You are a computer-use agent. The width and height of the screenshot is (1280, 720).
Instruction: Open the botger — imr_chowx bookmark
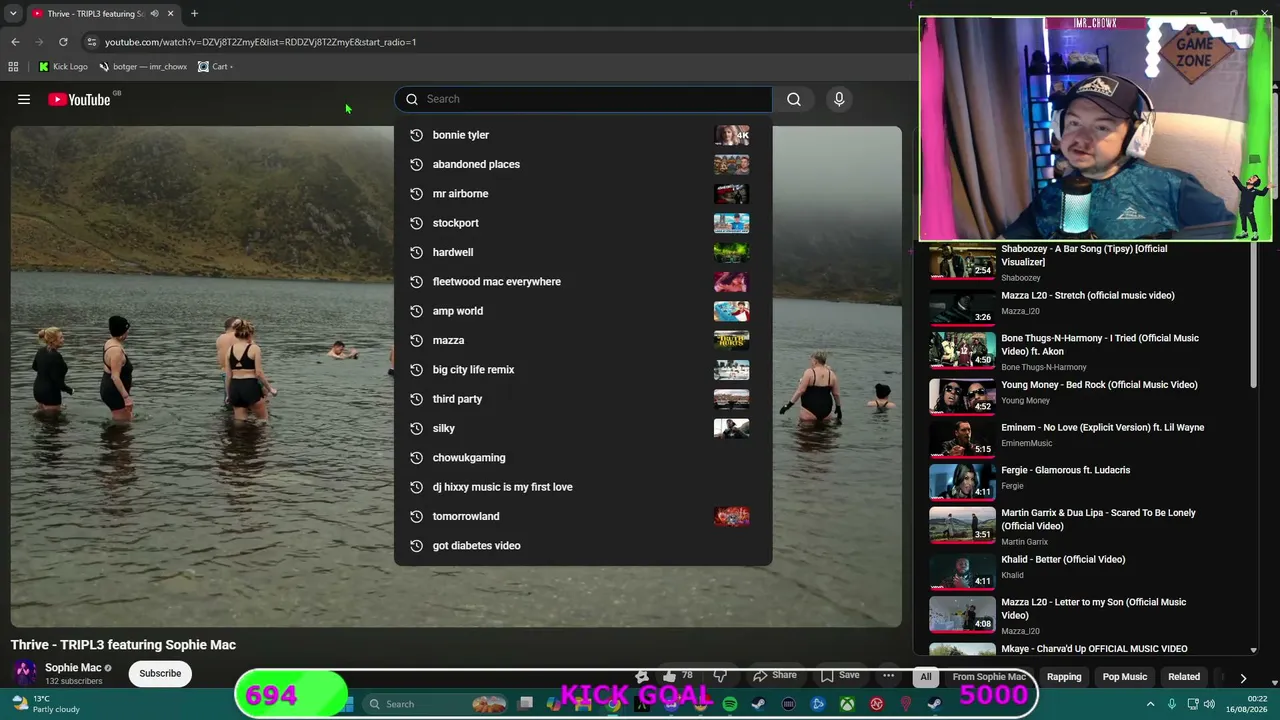point(143,67)
